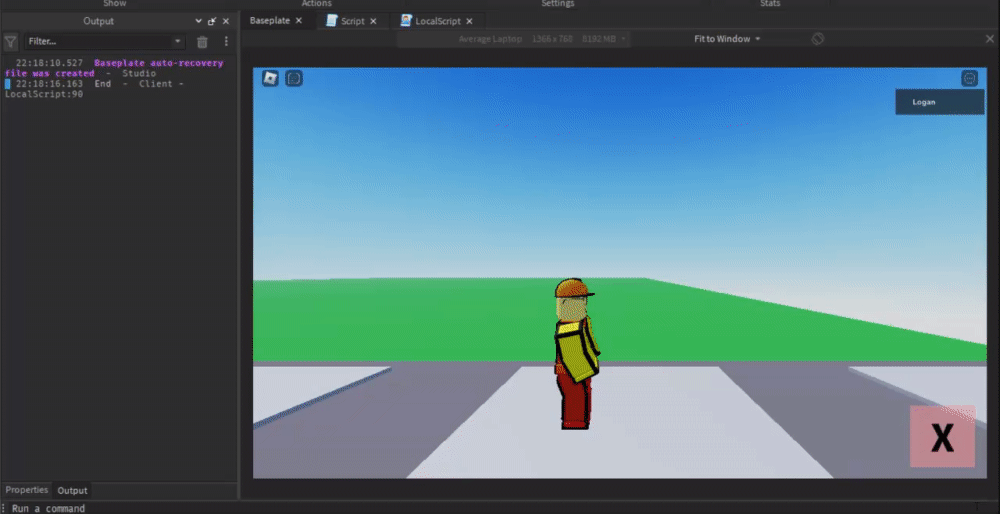Click the Actions section label in ribbon
This screenshot has width=1000, height=514.
pyautogui.click(x=316, y=4)
